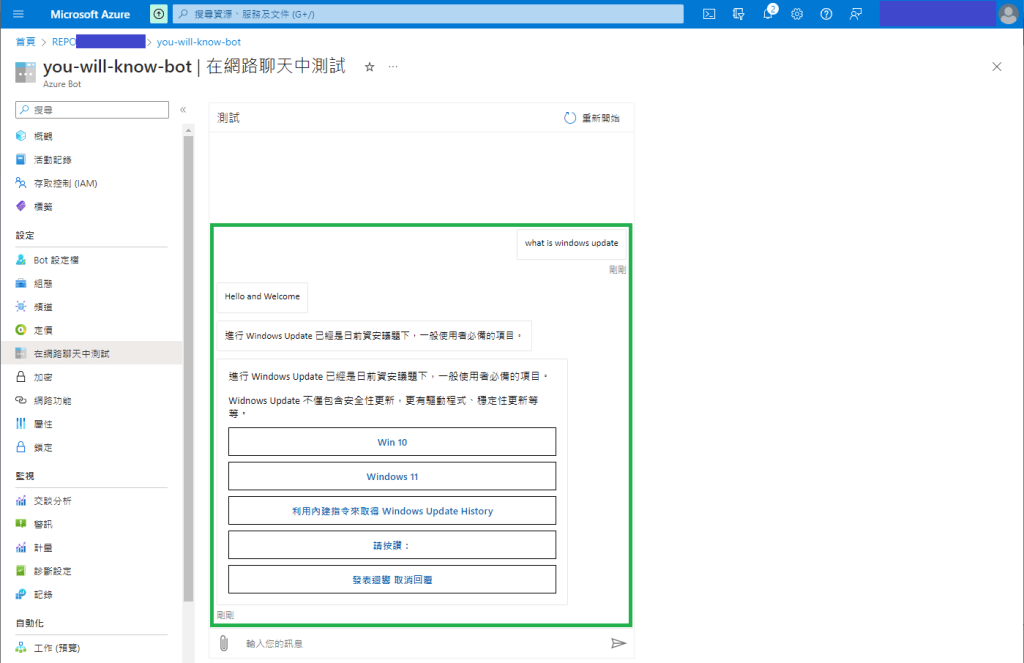1024x663 pixels.
Task: Open portal settings gear icon
Action: click(x=797, y=14)
